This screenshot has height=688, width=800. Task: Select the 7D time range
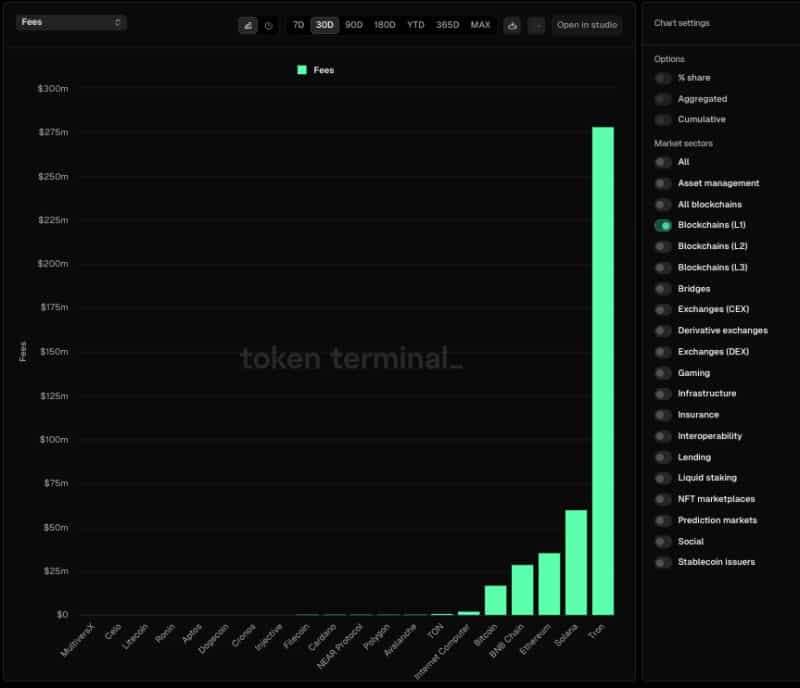[298, 24]
